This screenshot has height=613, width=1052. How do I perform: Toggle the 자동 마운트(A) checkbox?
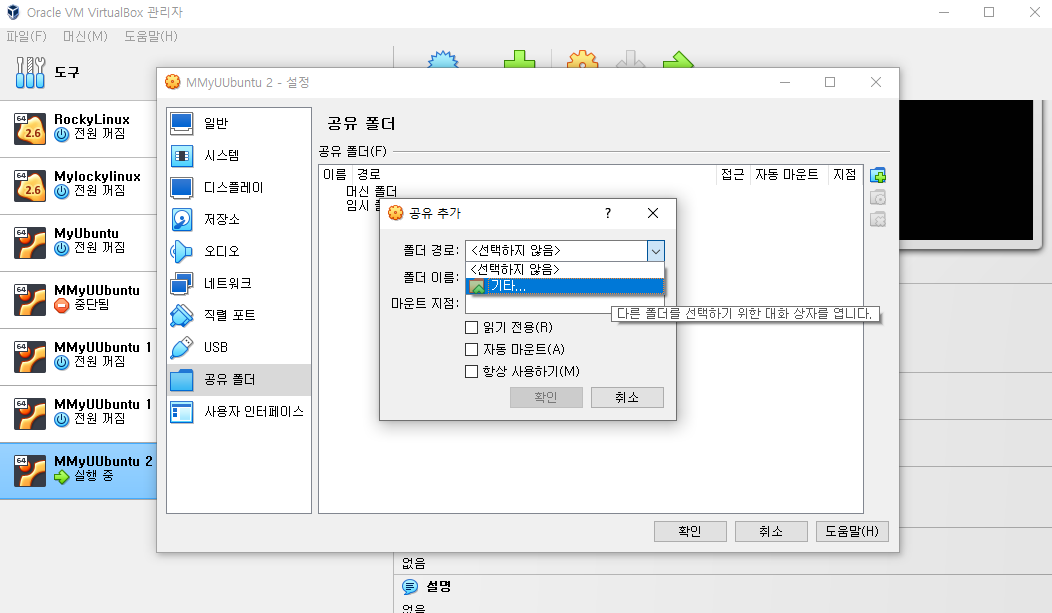click(472, 349)
